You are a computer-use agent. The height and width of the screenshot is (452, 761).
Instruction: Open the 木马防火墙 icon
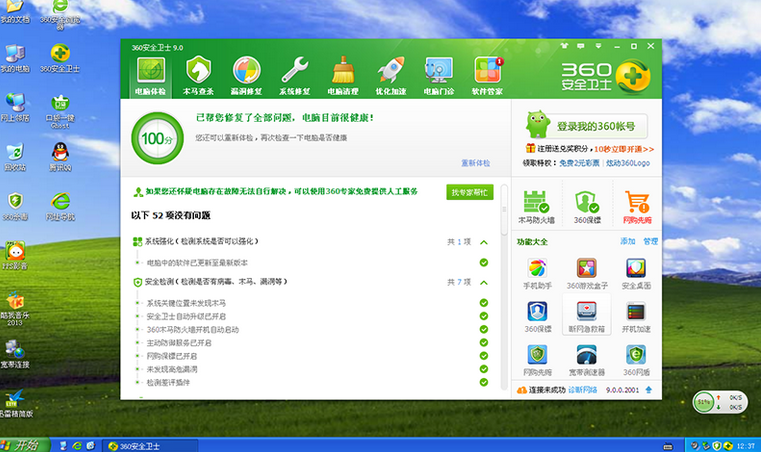coord(536,206)
